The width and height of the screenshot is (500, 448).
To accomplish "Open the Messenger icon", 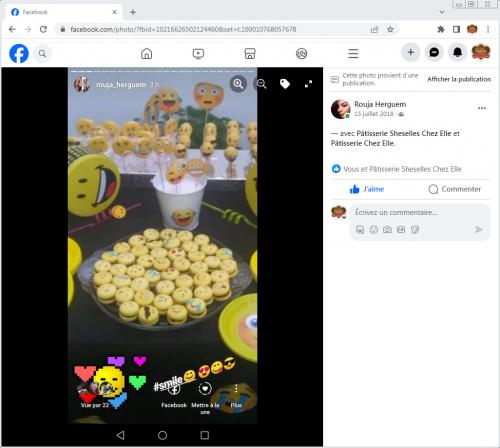I will (x=434, y=52).
